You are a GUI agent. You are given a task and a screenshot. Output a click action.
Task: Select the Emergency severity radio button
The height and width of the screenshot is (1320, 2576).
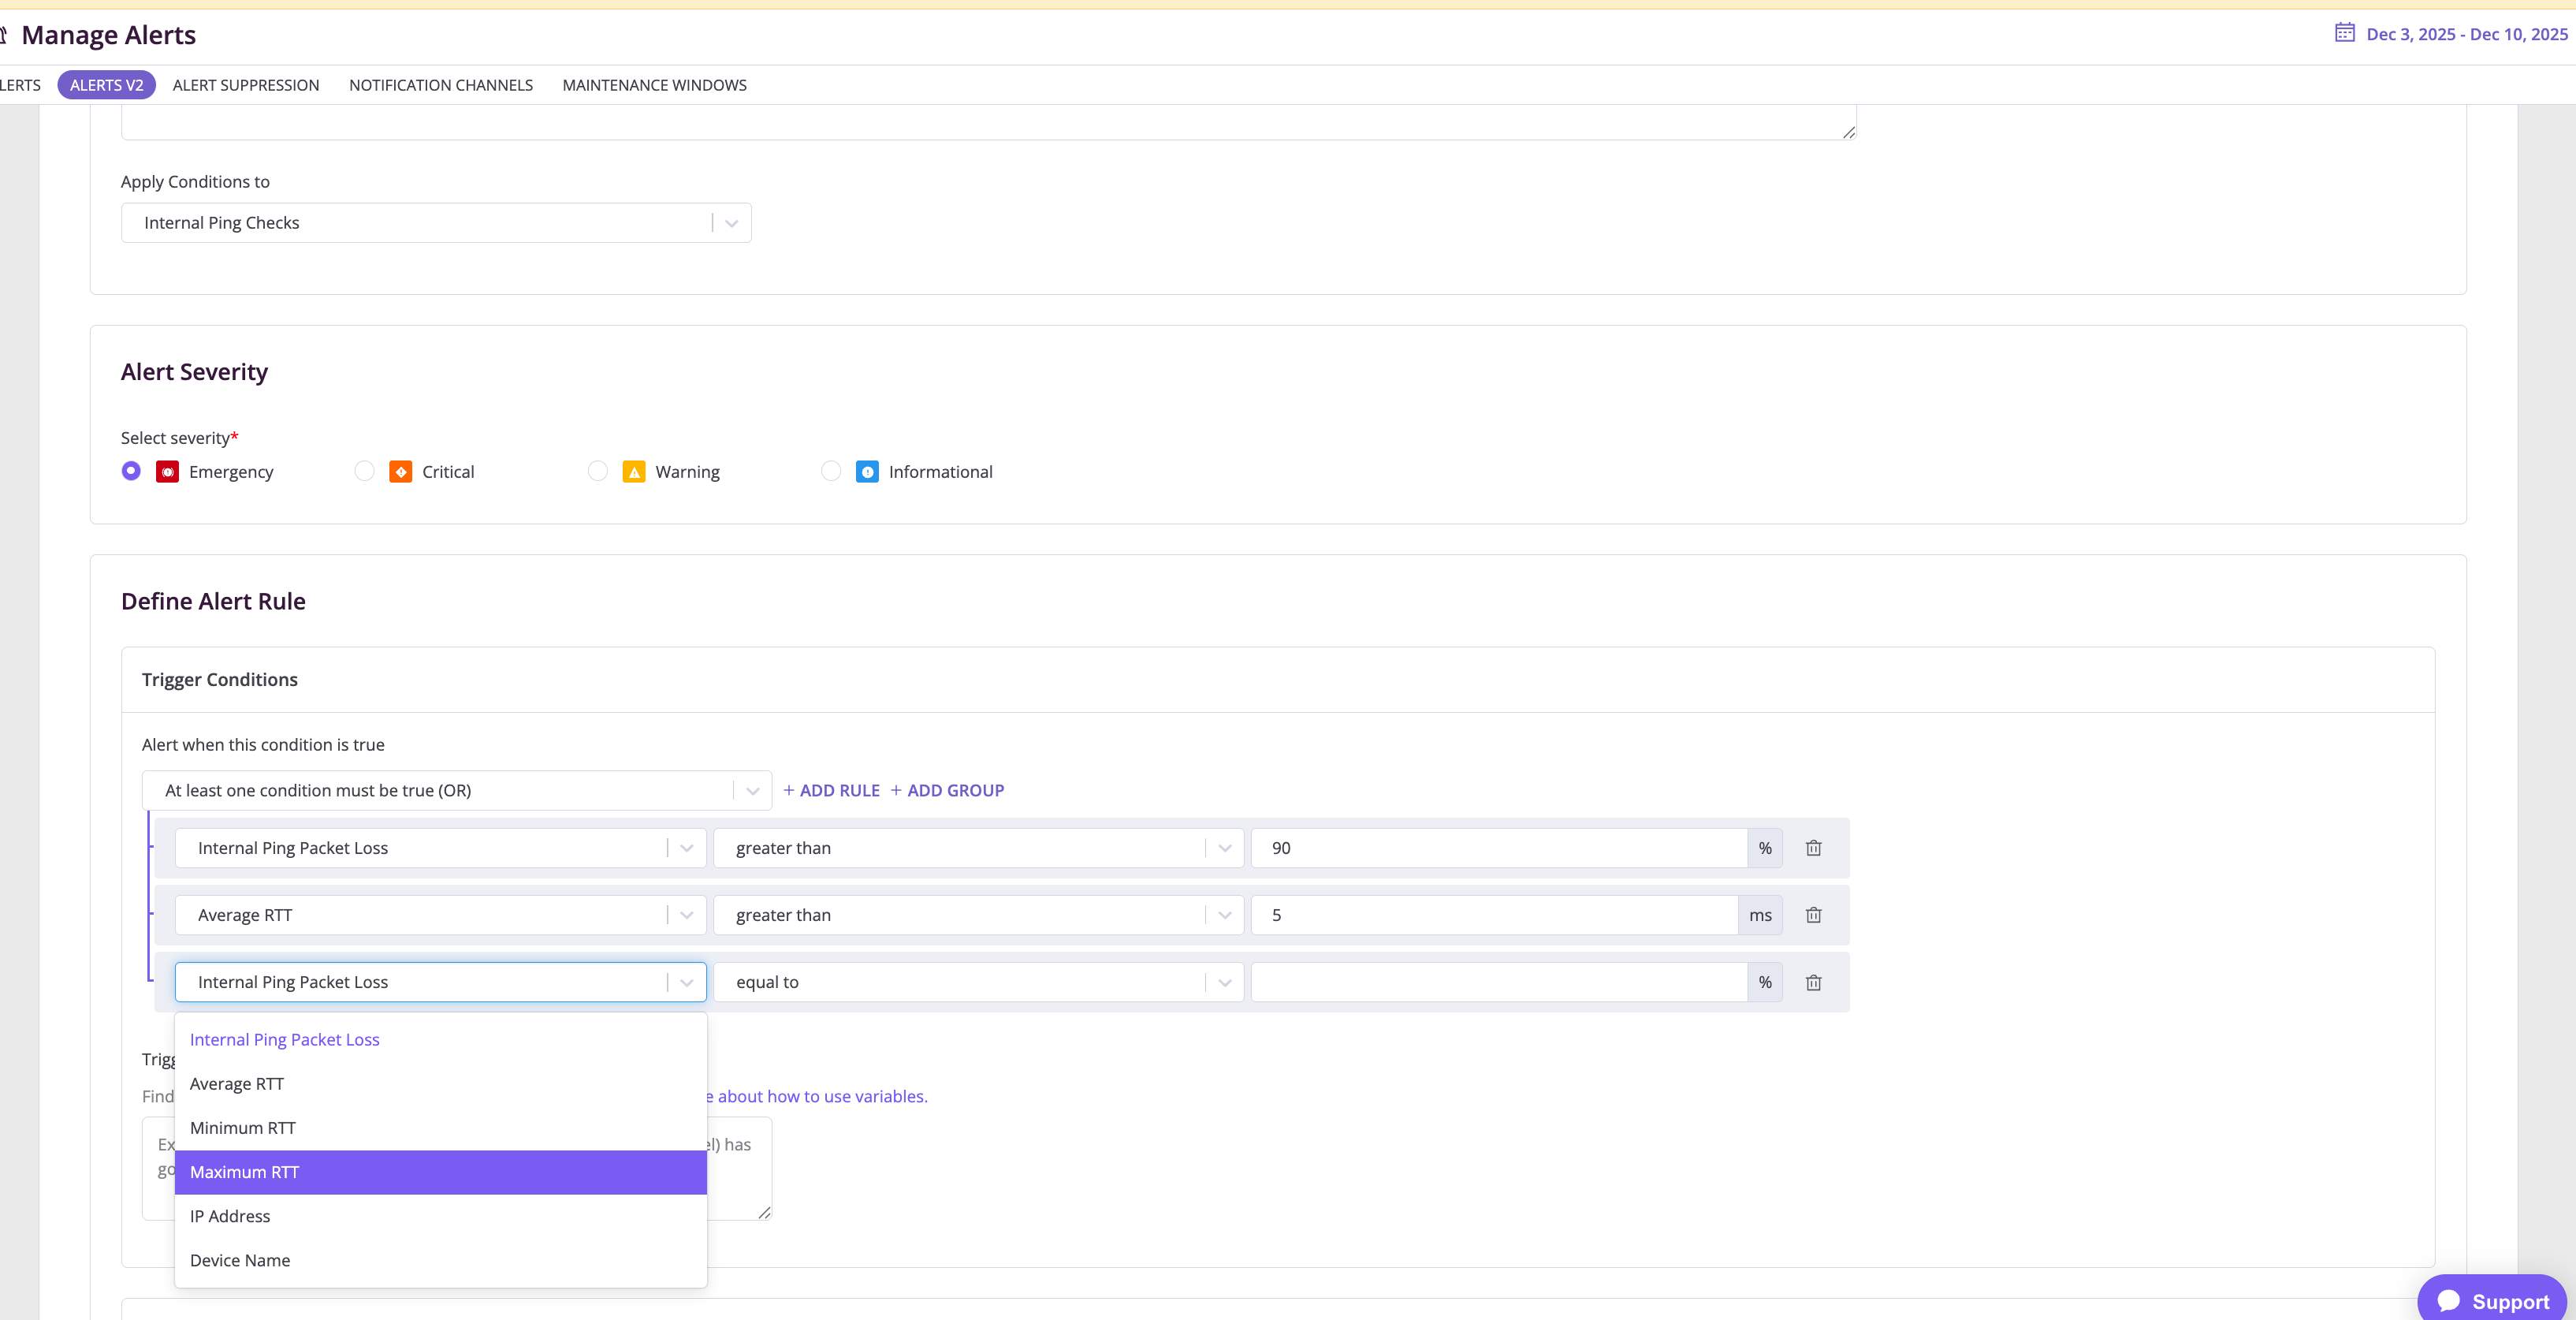pos(130,471)
